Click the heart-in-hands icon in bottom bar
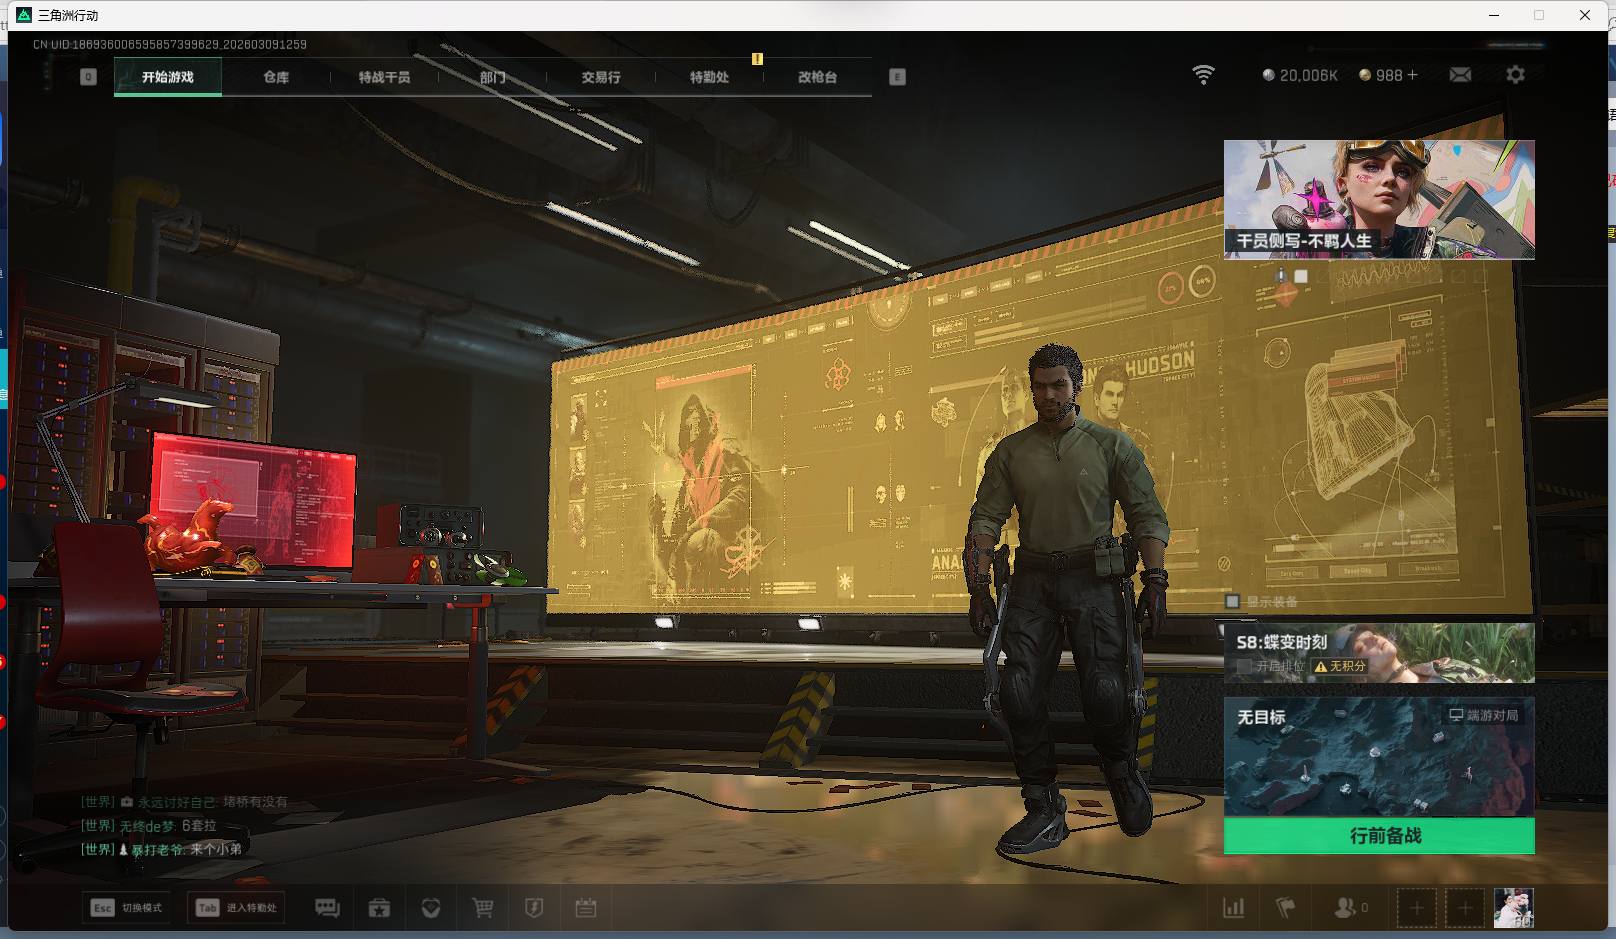Screen dimensions: 1616x939 [x=431, y=908]
